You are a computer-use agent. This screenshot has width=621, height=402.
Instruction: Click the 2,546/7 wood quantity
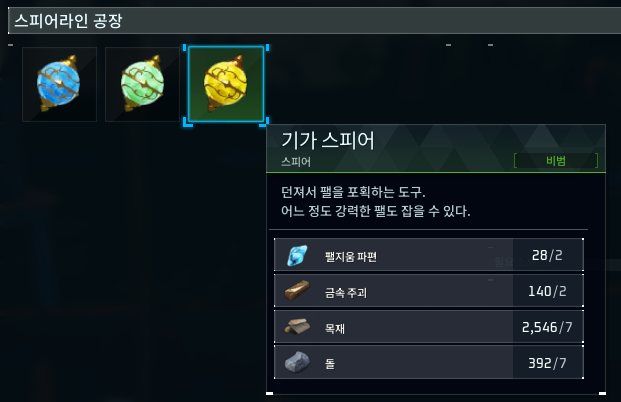(x=547, y=328)
